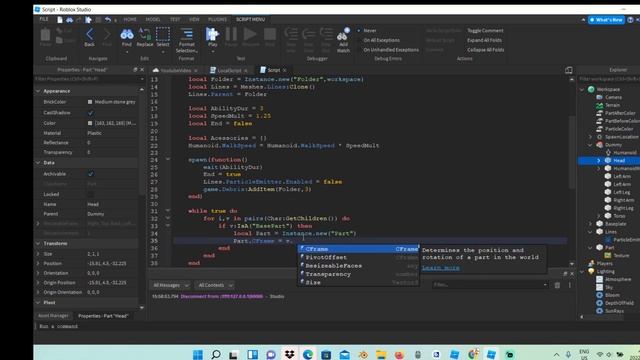This screenshot has height=360, width=640.
Task: Collapse code fold at line 24
Action: (168, 160)
